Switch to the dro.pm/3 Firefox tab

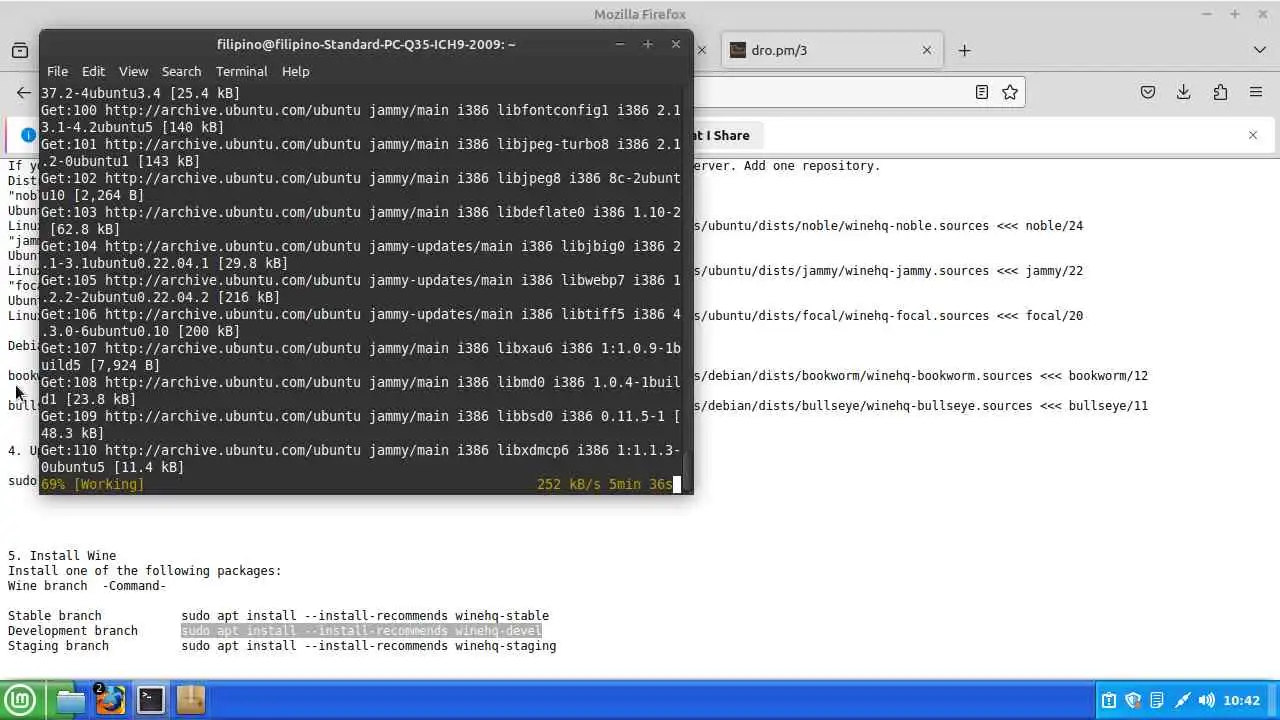830,50
